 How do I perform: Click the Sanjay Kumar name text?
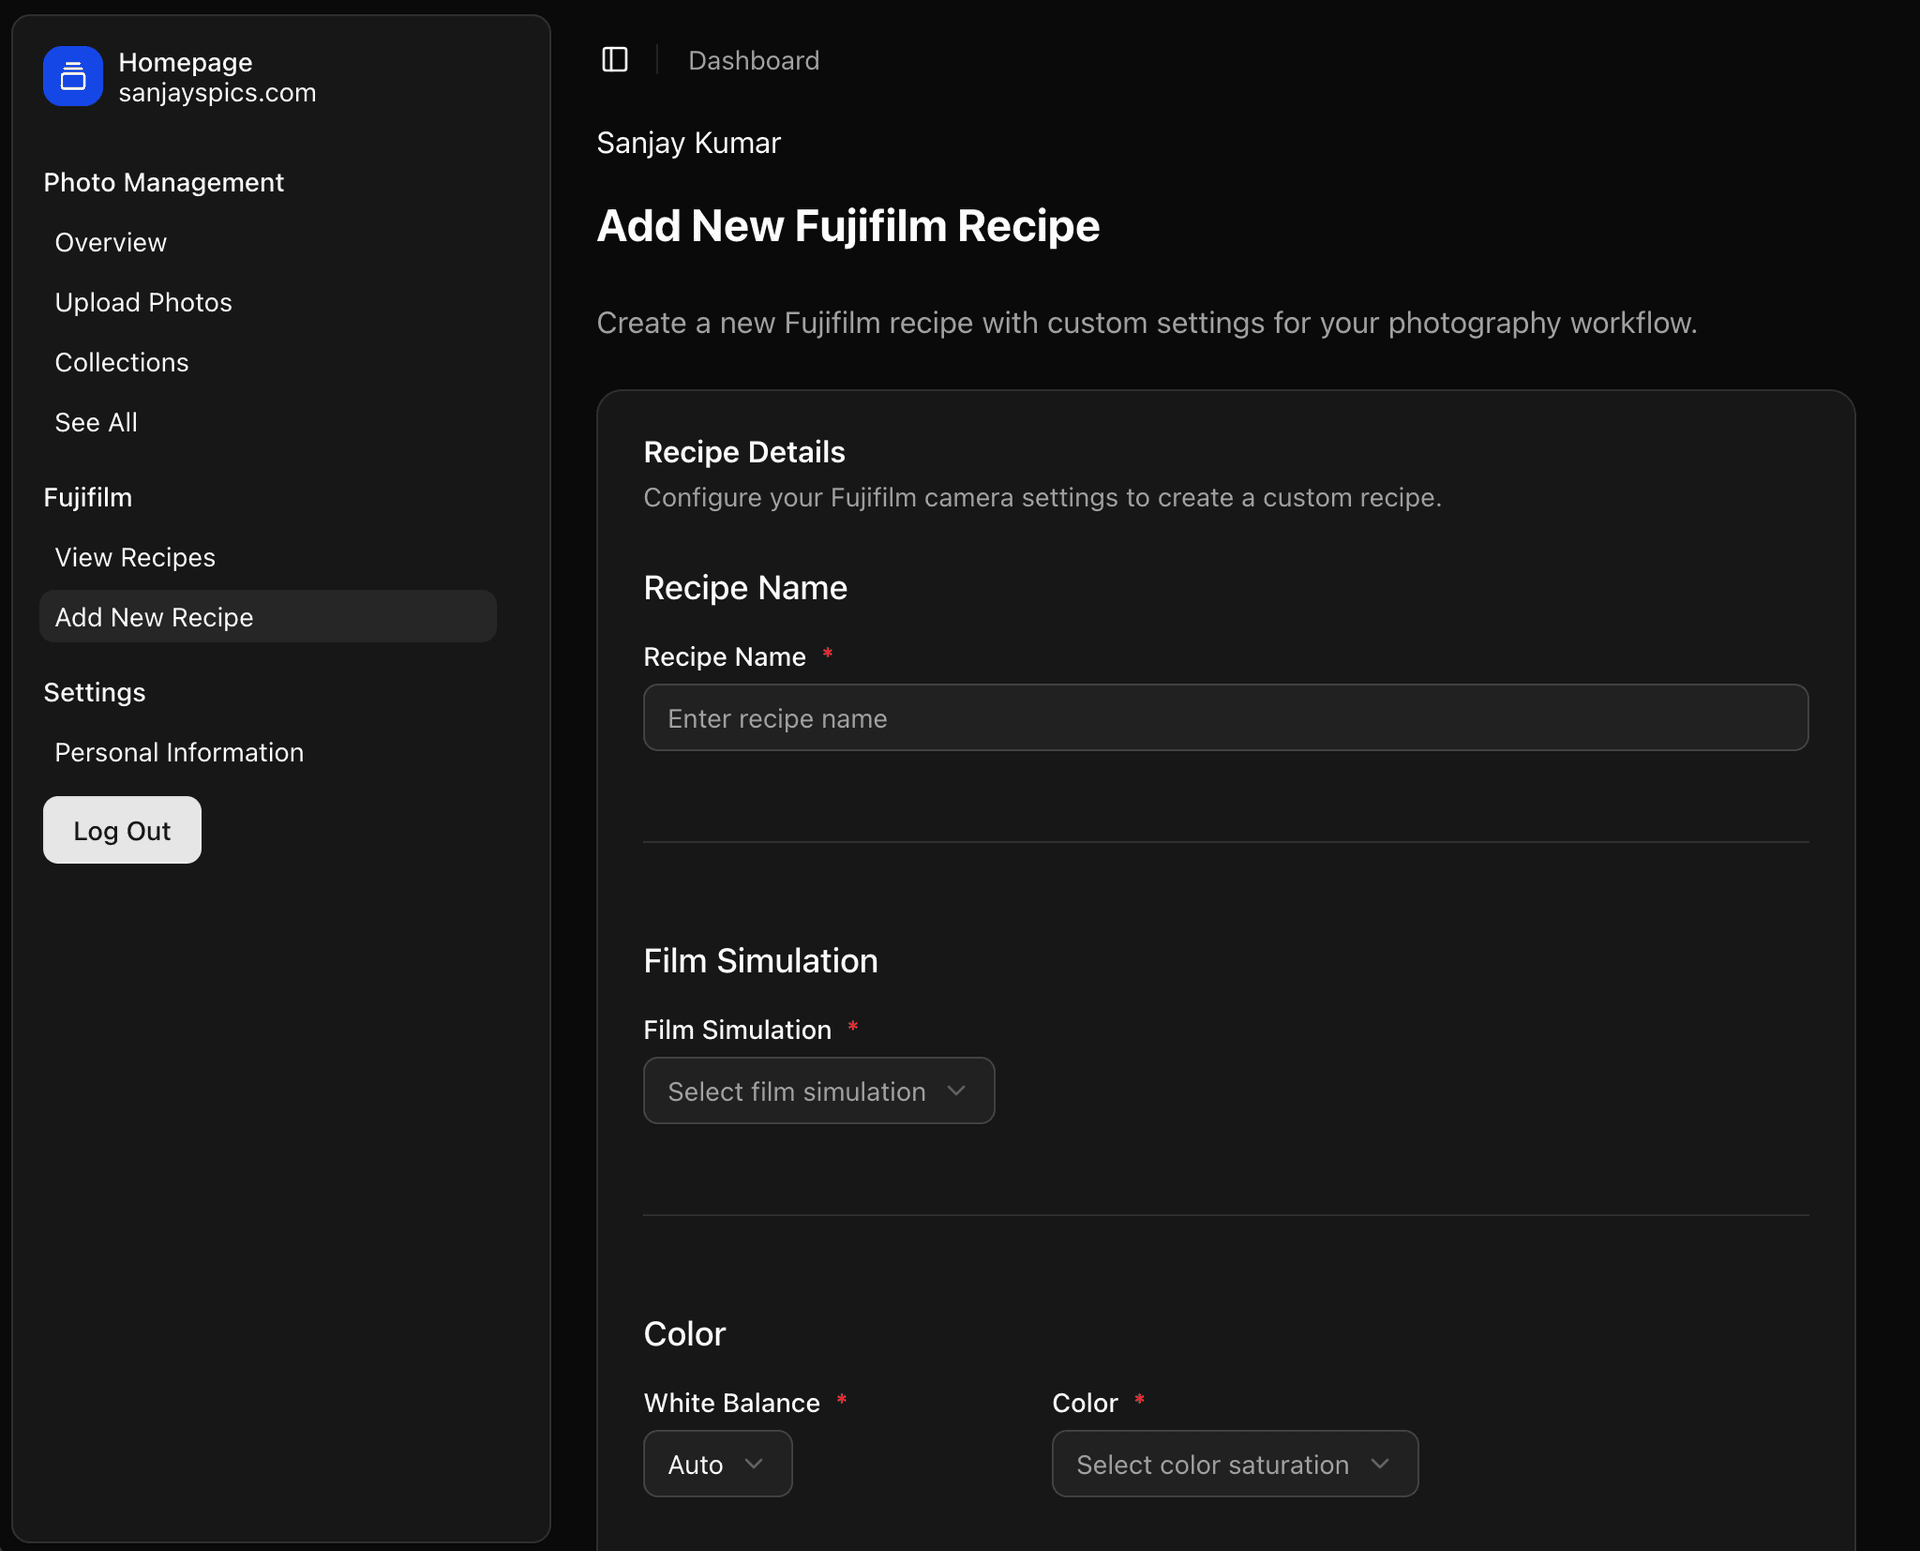coord(689,143)
